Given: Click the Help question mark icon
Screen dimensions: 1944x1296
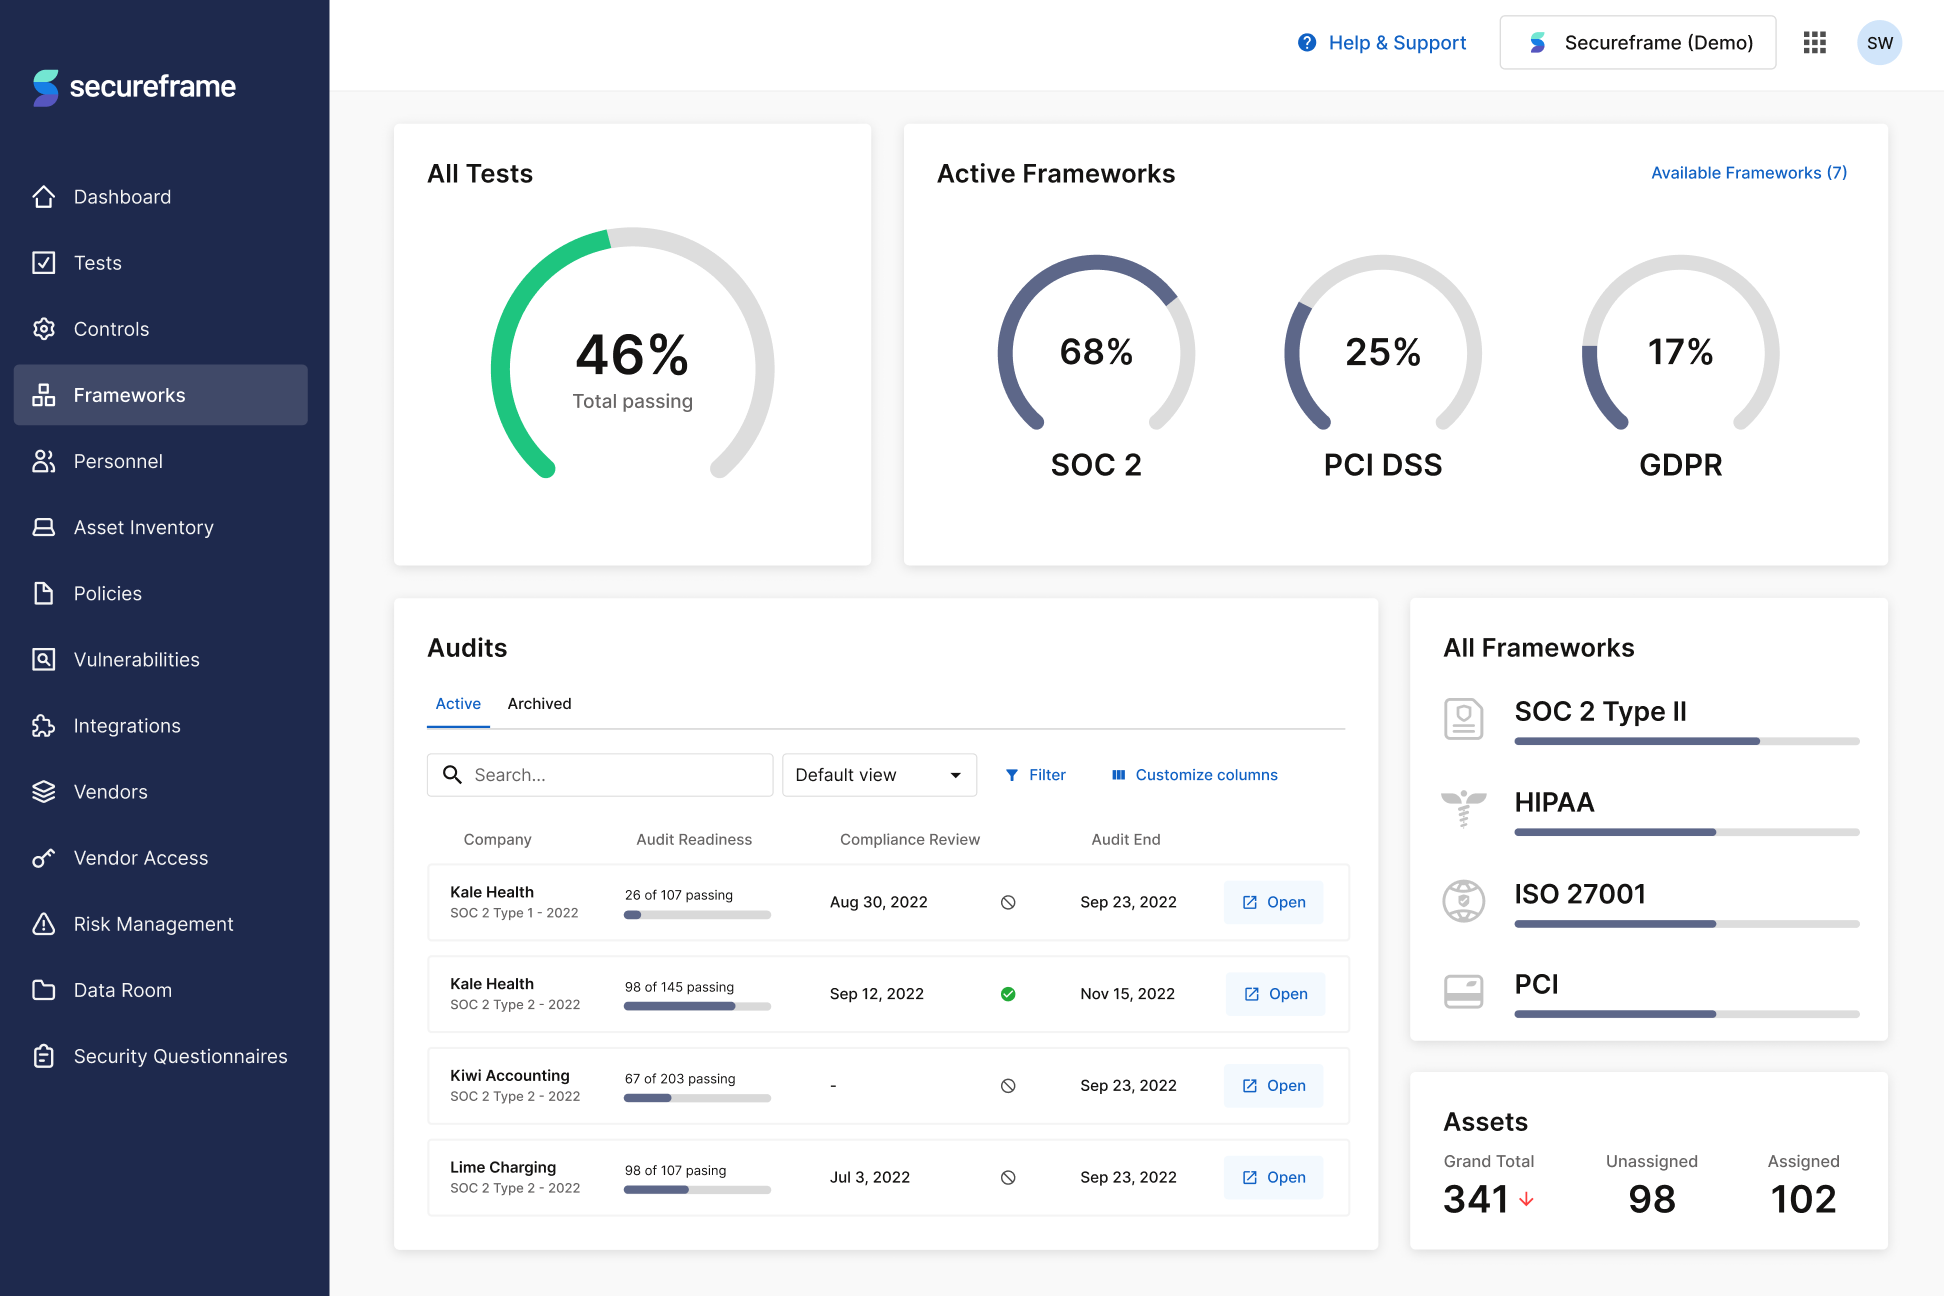Looking at the screenshot, I should pyautogui.click(x=1307, y=42).
